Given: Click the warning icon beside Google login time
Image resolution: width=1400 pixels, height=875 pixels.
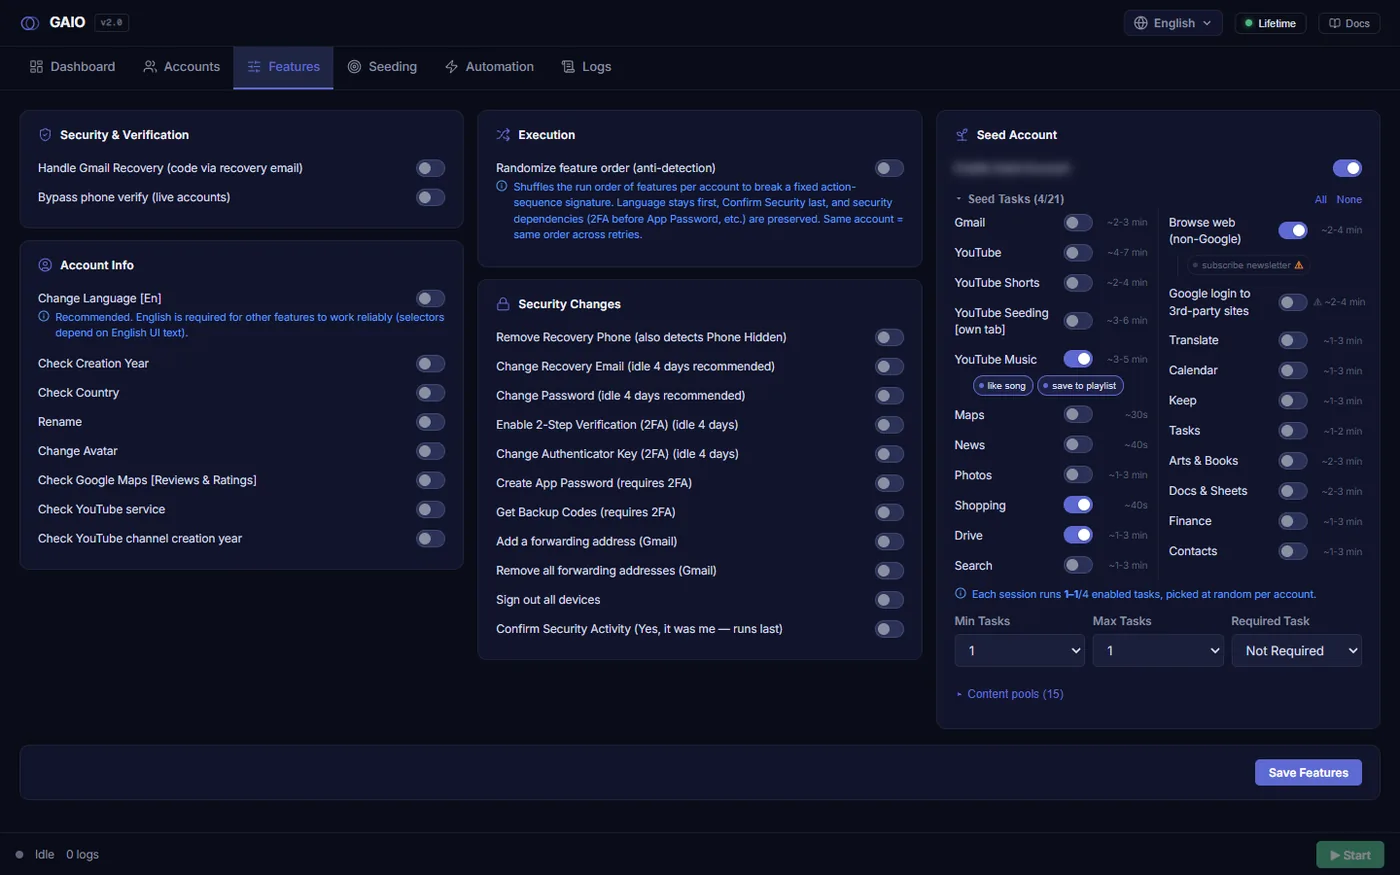Looking at the screenshot, I should point(1317,302).
